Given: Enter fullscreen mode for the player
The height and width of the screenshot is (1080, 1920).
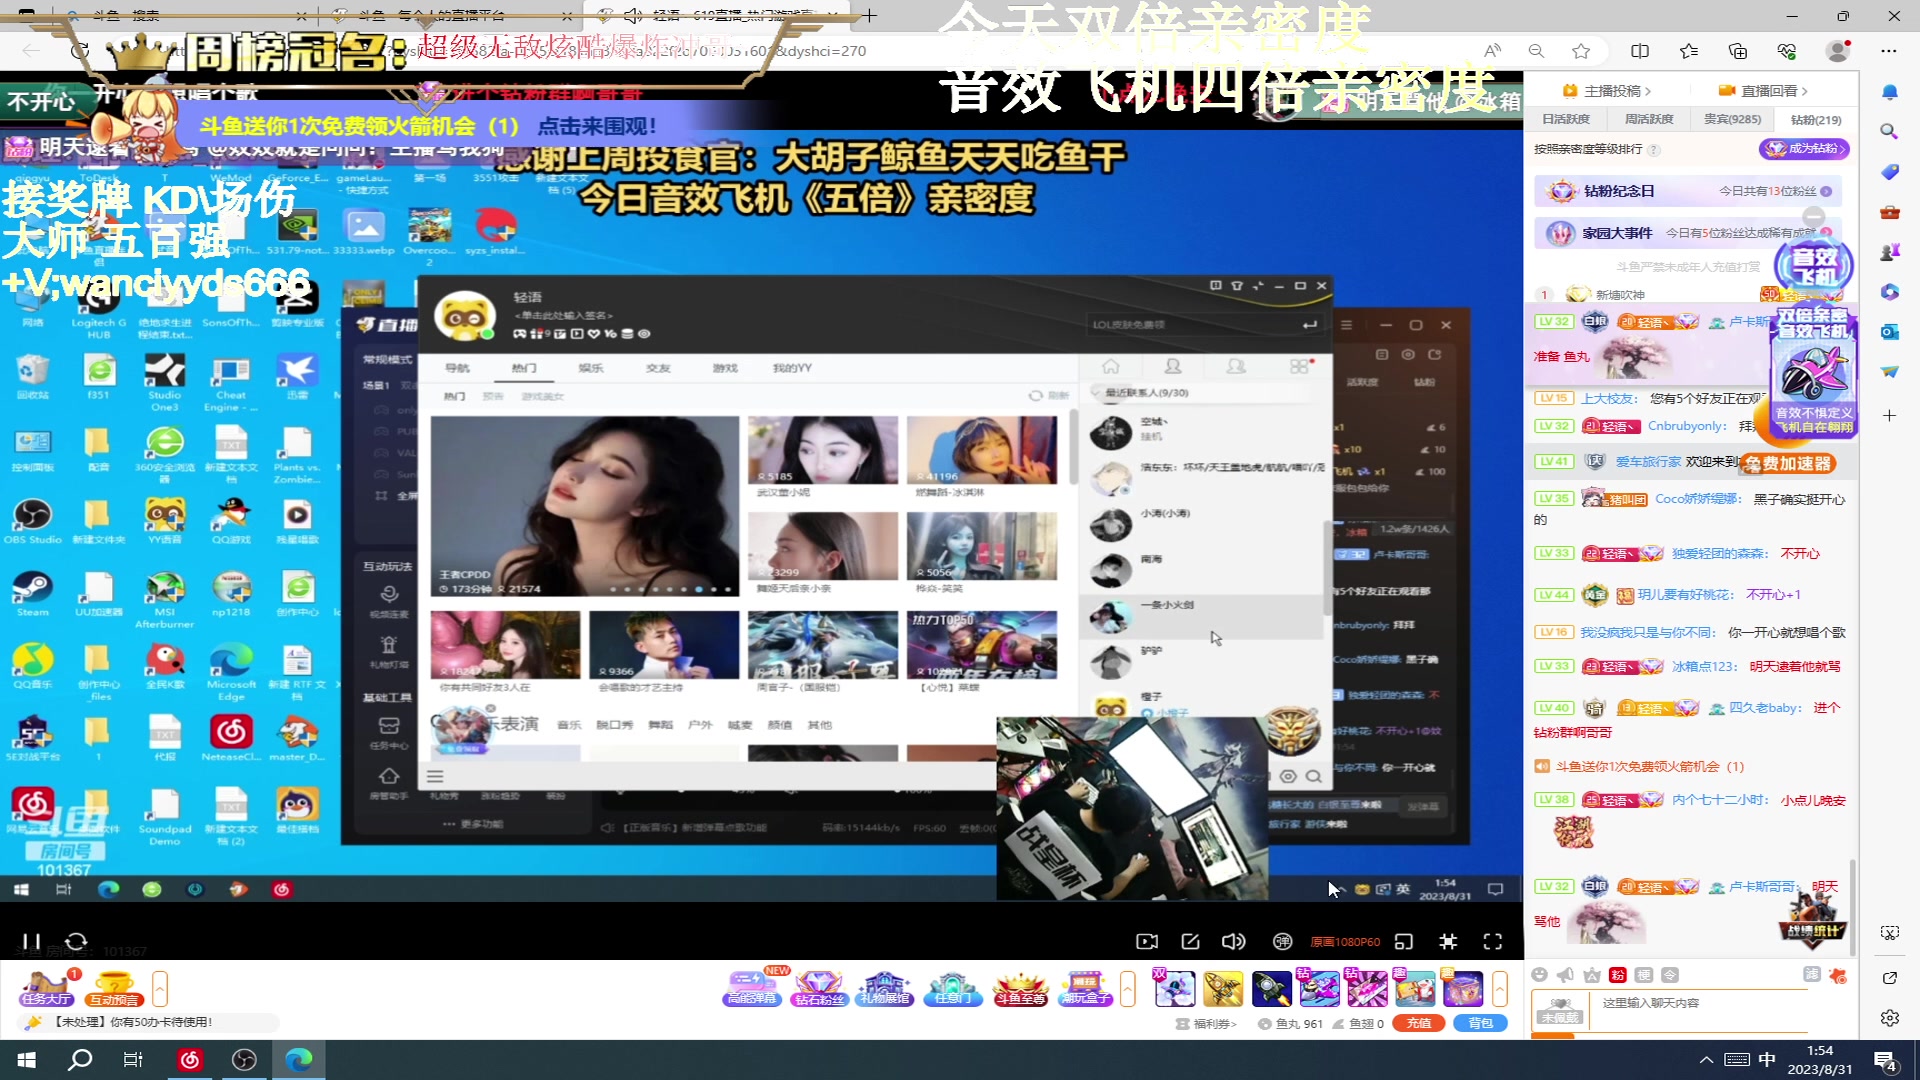Looking at the screenshot, I should [x=1493, y=941].
